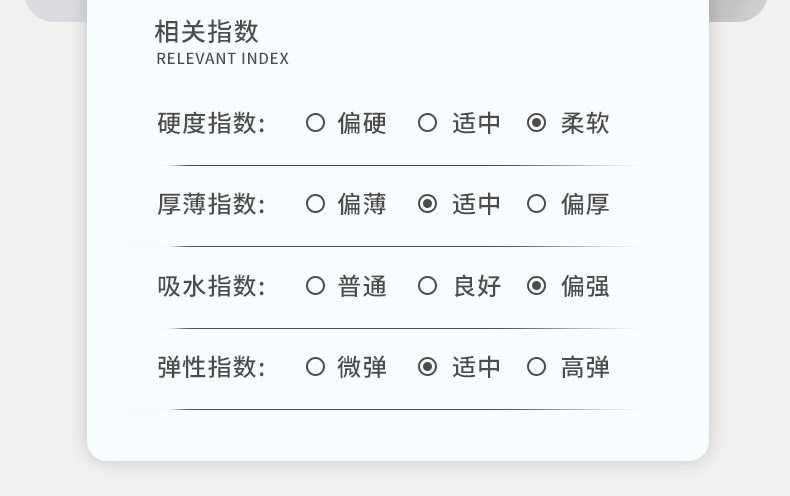This screenshot has width=790, height=496.
Task: Choose 偏厚 radio for thickness
Action: click(x=537, y=204)
